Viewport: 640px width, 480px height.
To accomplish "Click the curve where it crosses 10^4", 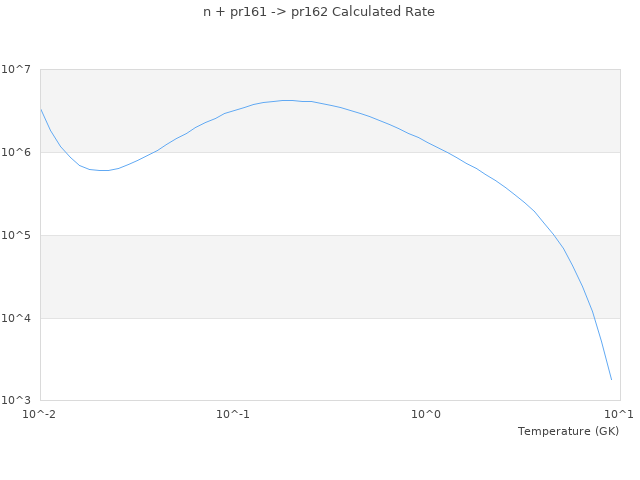I will [x=593, y=318].
